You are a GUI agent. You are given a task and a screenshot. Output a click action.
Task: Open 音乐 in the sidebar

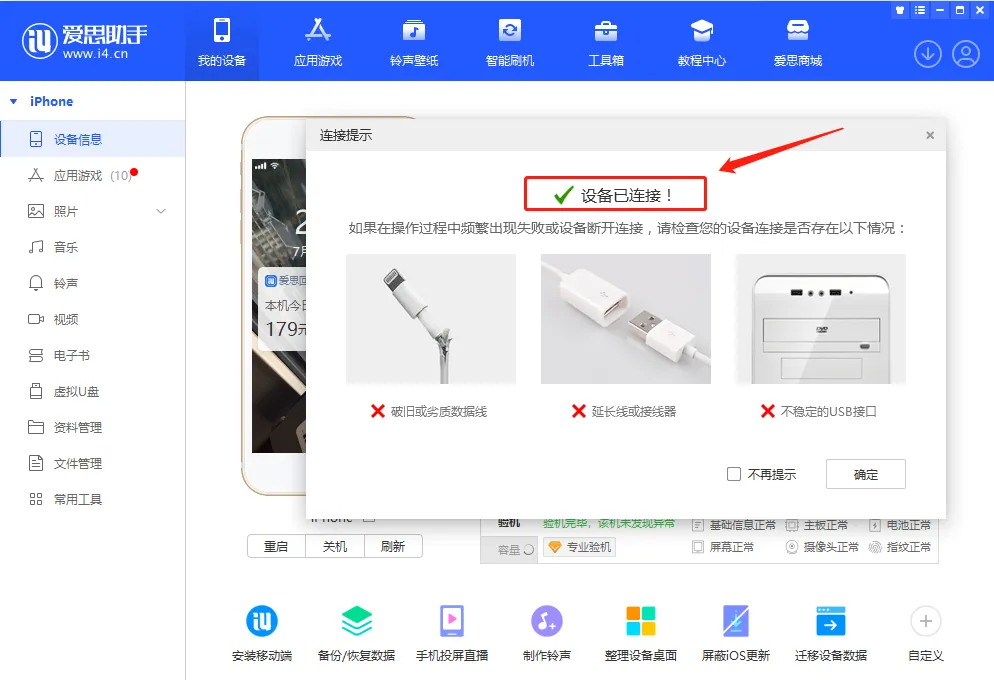pyautogui.click(x=93, y=247)
